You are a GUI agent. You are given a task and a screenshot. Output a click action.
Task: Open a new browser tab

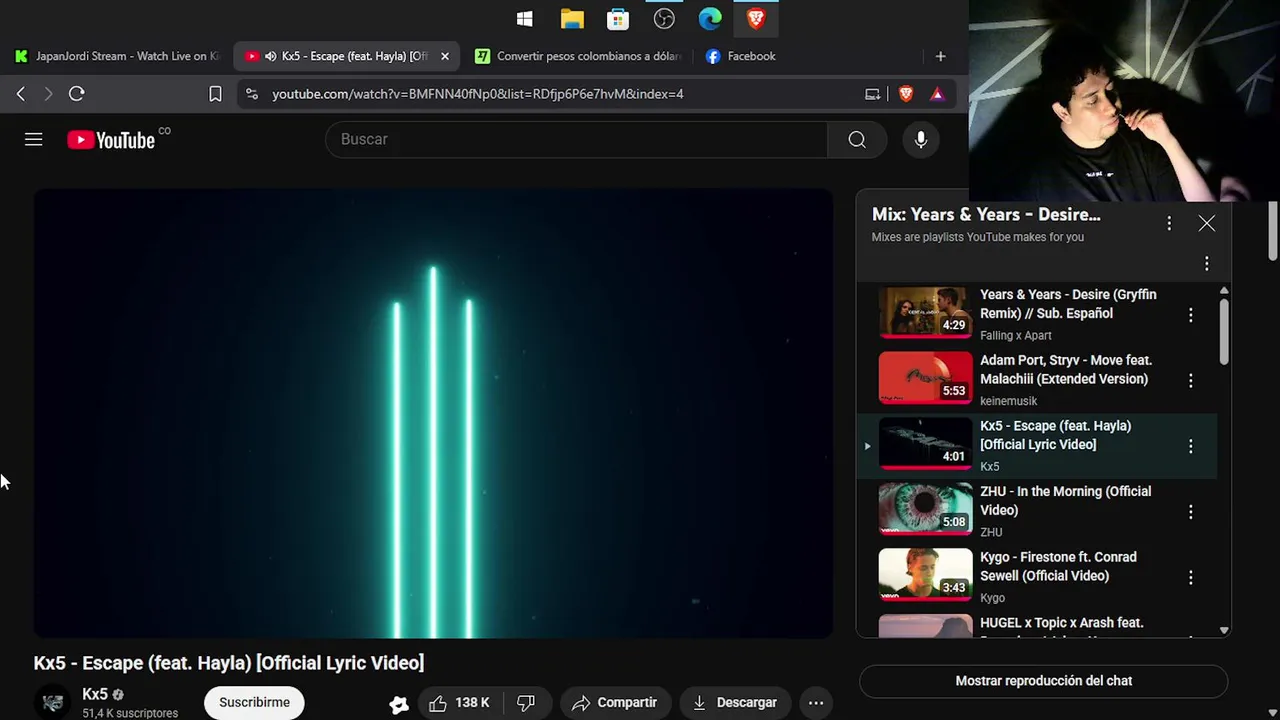[940, 57]
